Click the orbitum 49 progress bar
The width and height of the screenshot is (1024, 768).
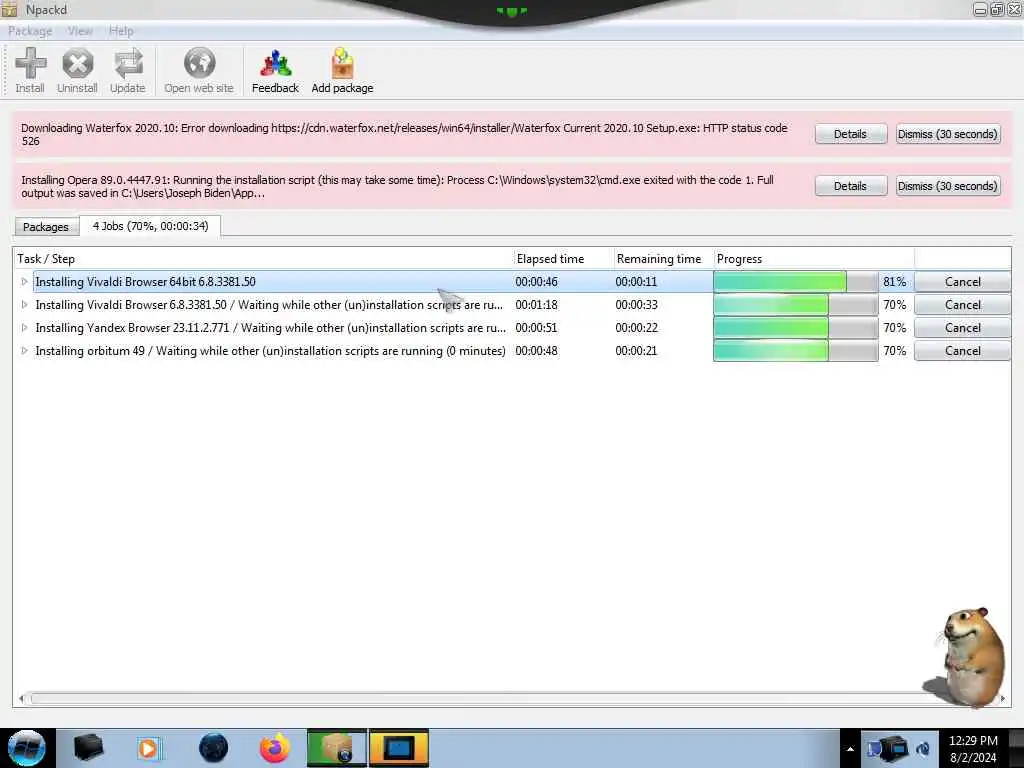(x=795, y=351)
